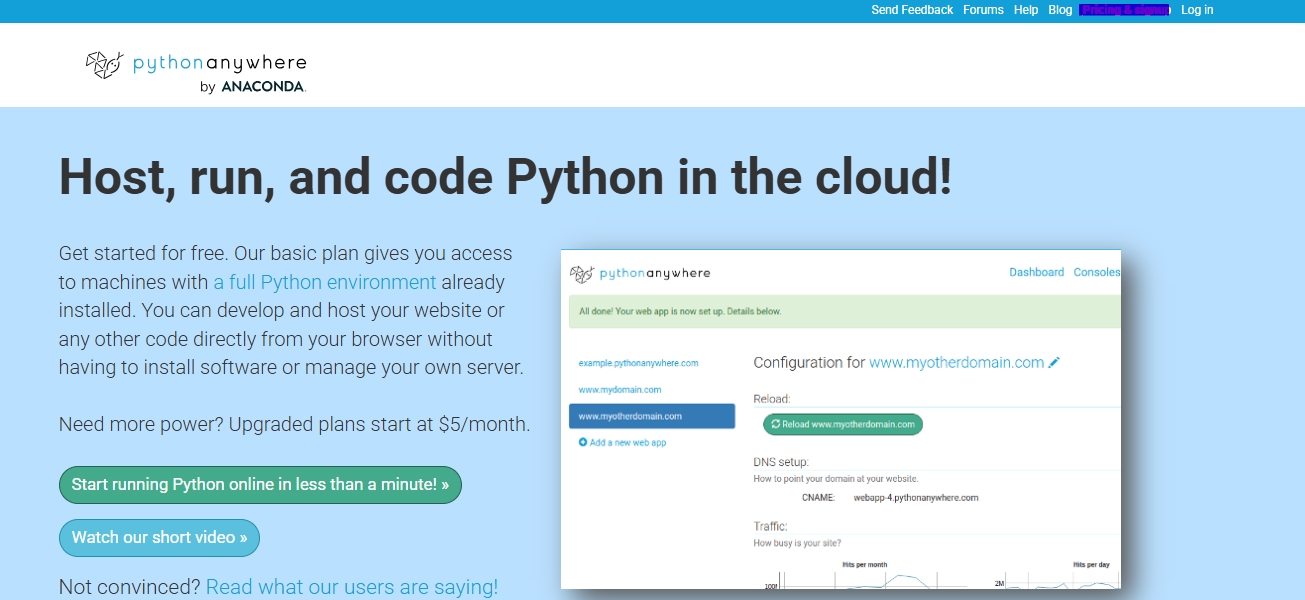
Task: Open Send Feedback link
Action: [912, 10]
